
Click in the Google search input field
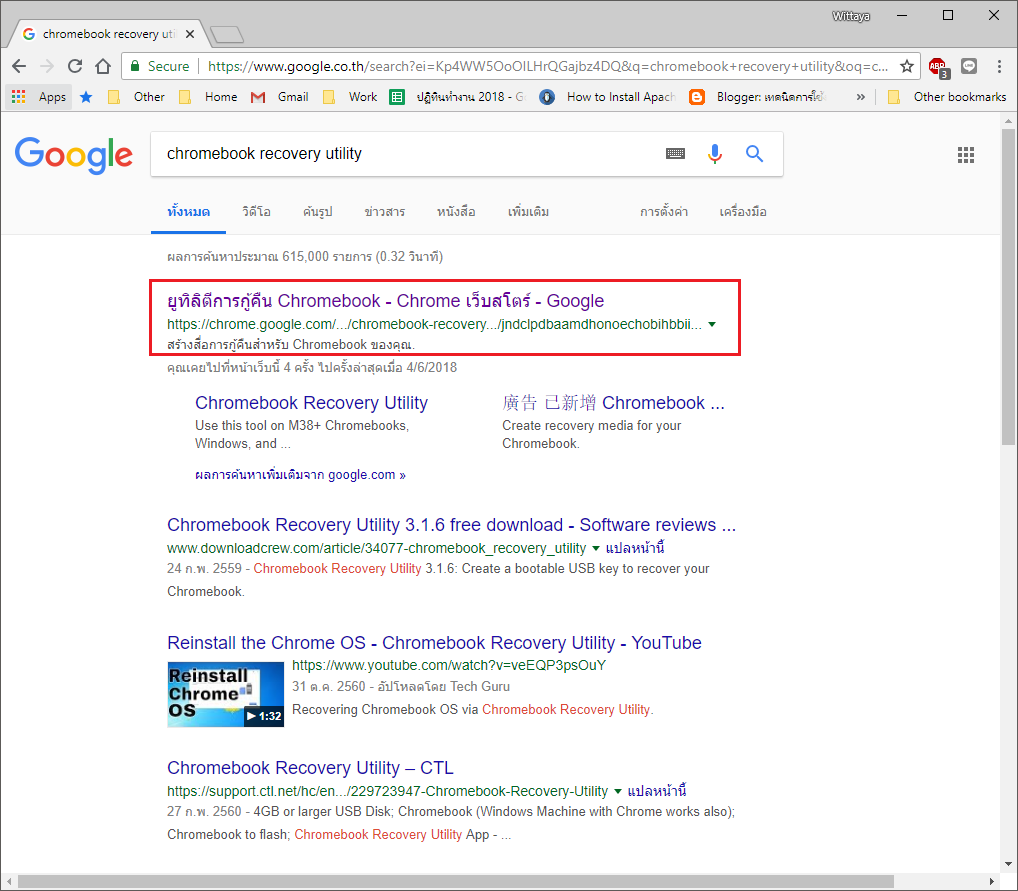click(x=409, y=154)
